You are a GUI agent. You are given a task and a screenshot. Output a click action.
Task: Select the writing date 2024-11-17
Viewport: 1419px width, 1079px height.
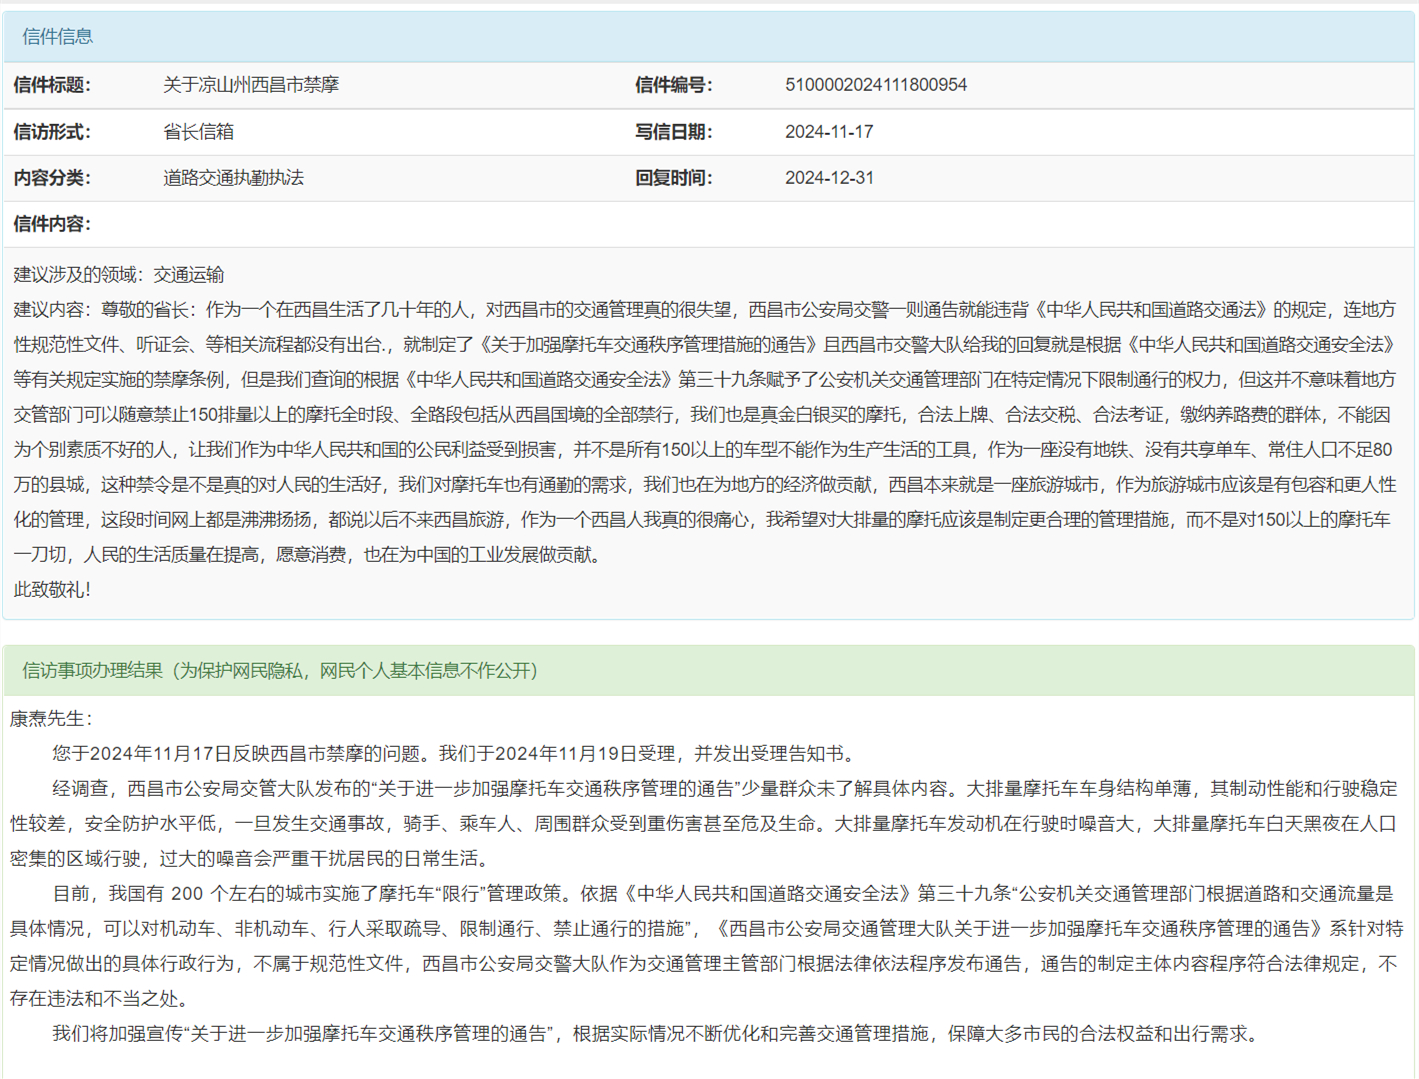click(828, 132)
